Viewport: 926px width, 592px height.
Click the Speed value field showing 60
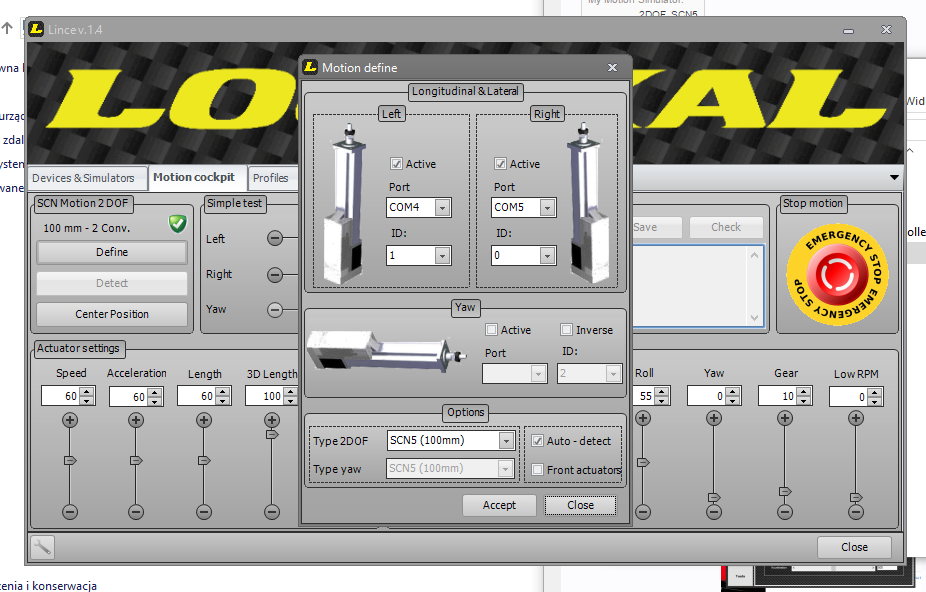60,396
